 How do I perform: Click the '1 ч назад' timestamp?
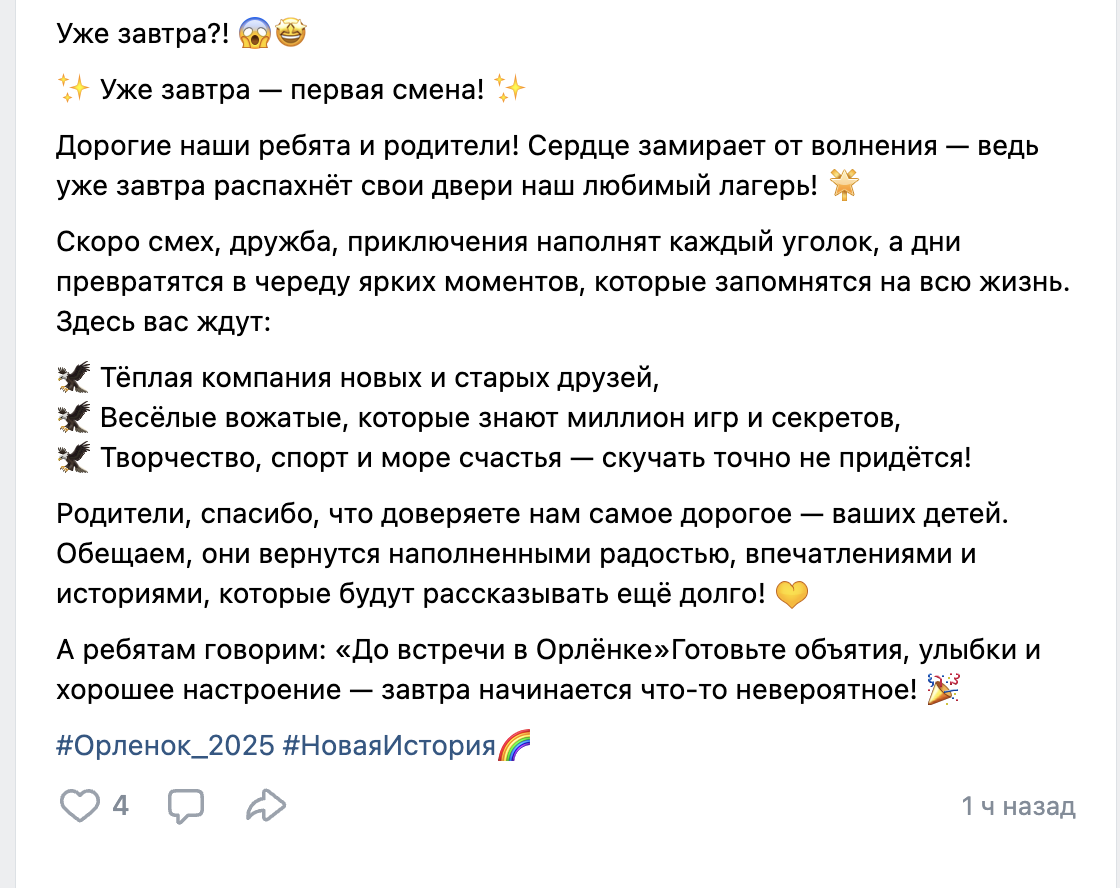tap(1018, 806)
